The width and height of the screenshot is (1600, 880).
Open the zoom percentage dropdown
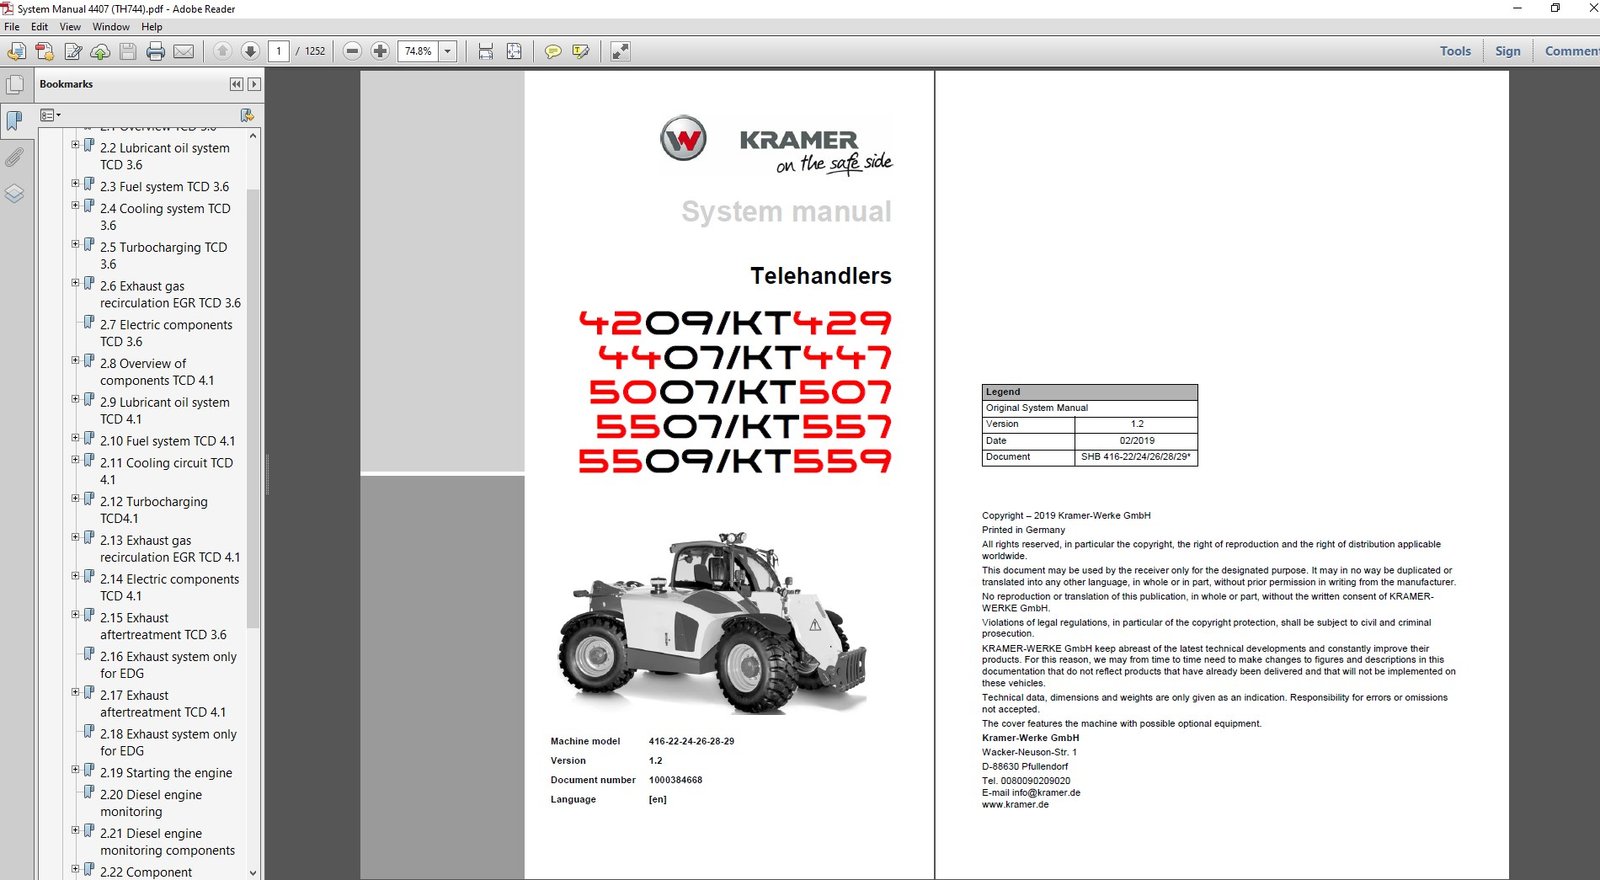pos(448,51)
